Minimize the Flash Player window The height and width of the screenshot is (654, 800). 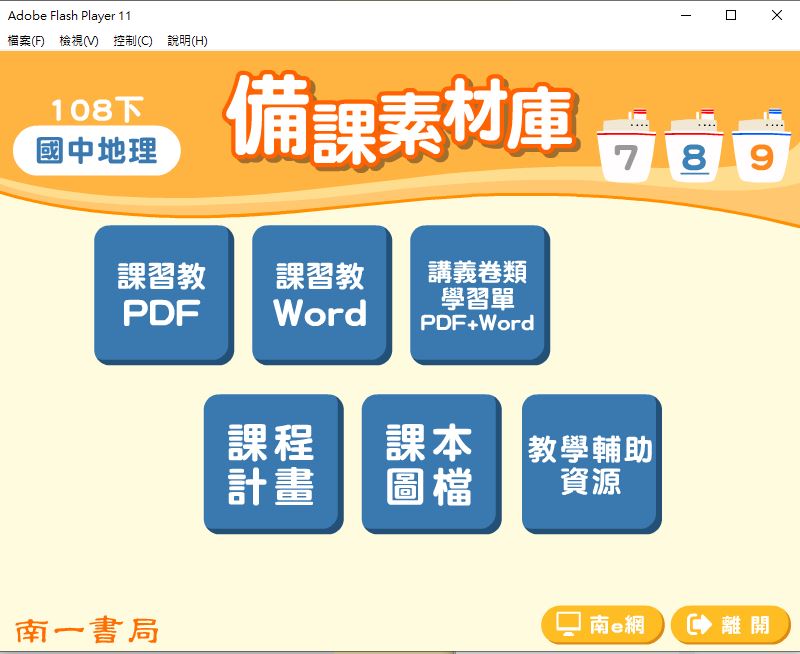click(685, 15)
